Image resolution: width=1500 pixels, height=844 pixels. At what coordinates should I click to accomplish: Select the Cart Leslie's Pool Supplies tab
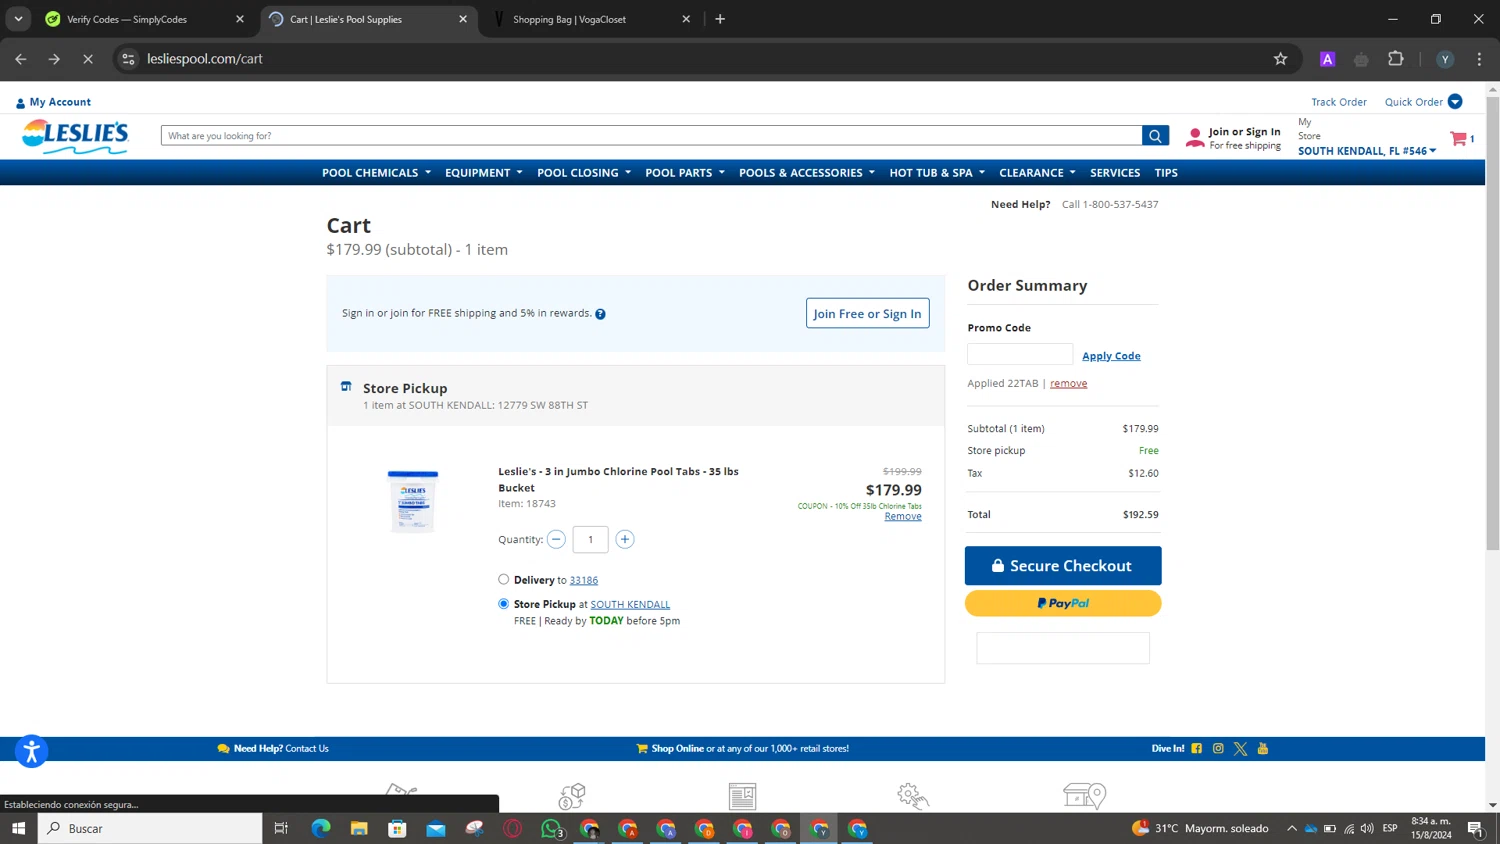[369, 19]
